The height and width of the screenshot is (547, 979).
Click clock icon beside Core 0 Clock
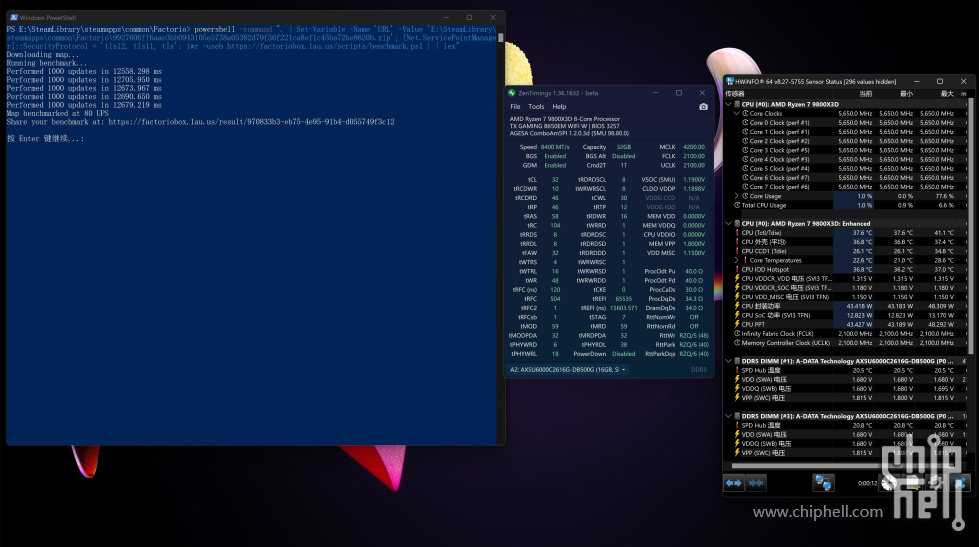point(745,122)
